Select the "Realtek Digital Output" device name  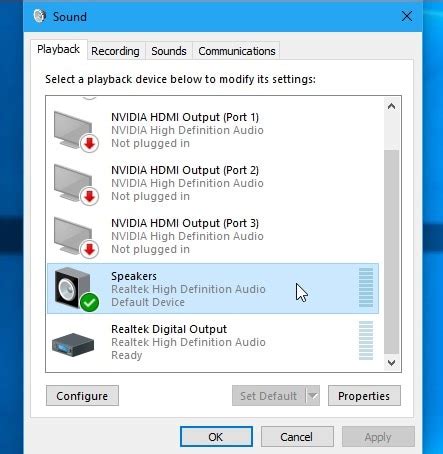click(x=169, y=329)
